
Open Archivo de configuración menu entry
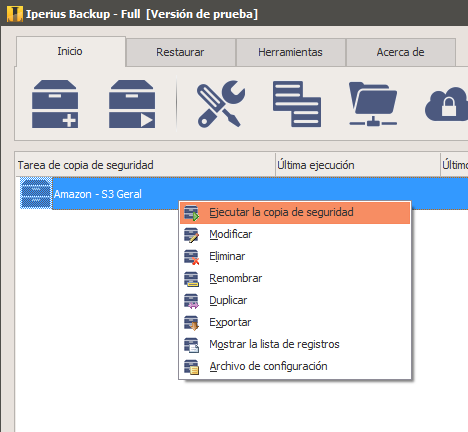(x=295, y=366)
